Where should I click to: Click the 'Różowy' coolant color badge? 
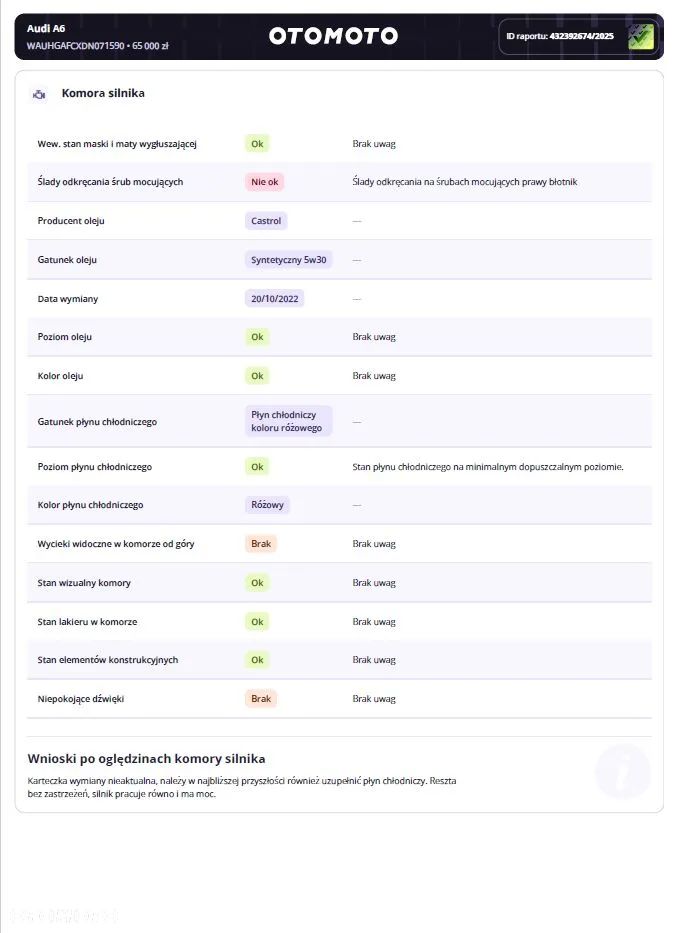click(267, 505)
